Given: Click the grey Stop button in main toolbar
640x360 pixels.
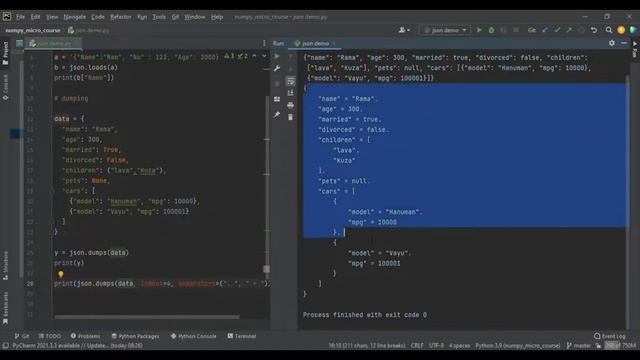Looking at the screenshot, I should [516, 30].
